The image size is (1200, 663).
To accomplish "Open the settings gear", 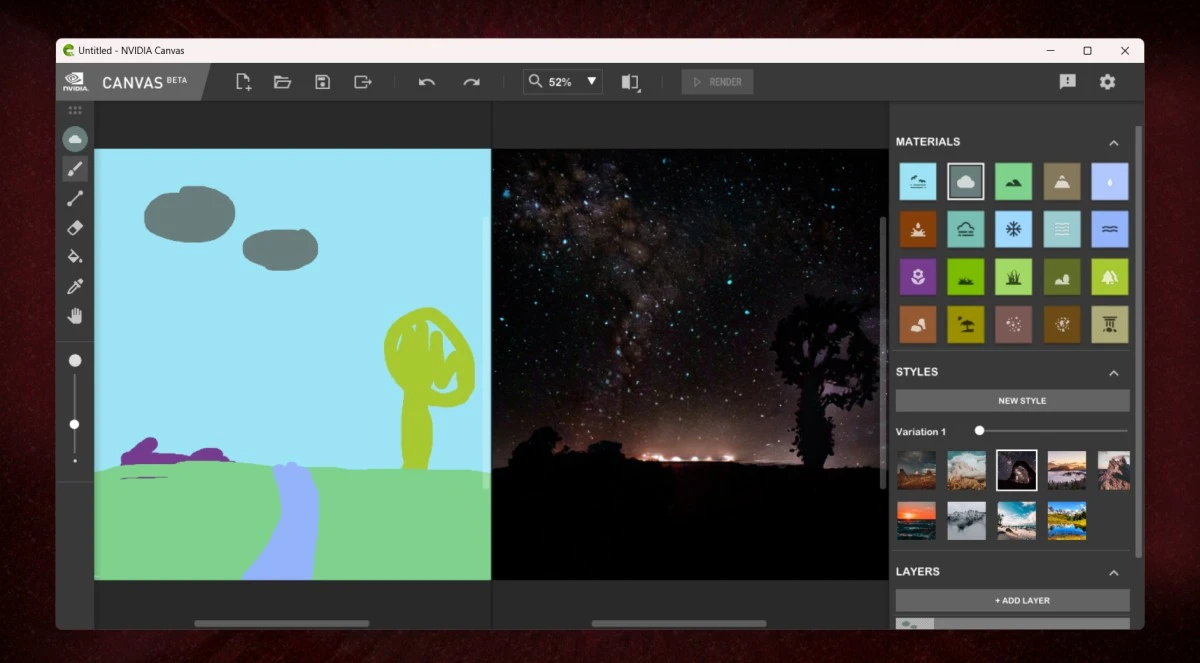I will pos(1107,82).
